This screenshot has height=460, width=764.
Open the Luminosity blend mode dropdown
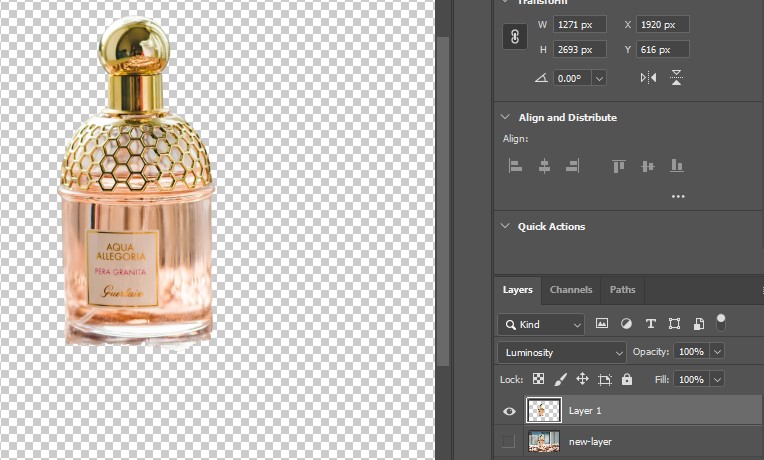562,352
